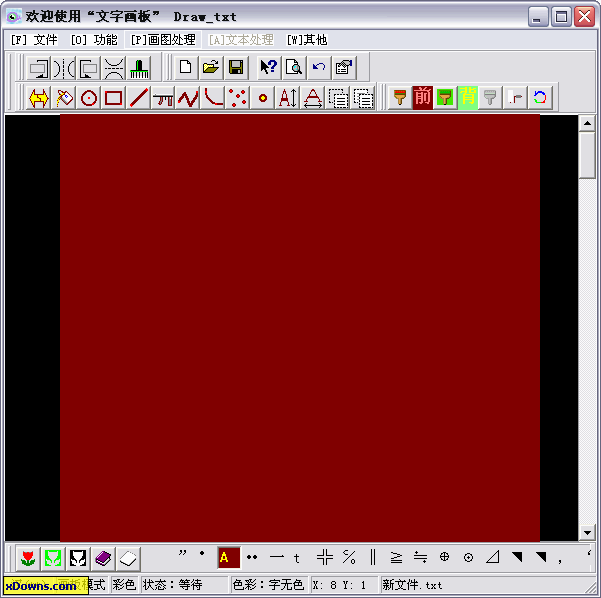Select the circle drawing tool
This screenshot has height=598, width=601.
click(89, 98)
